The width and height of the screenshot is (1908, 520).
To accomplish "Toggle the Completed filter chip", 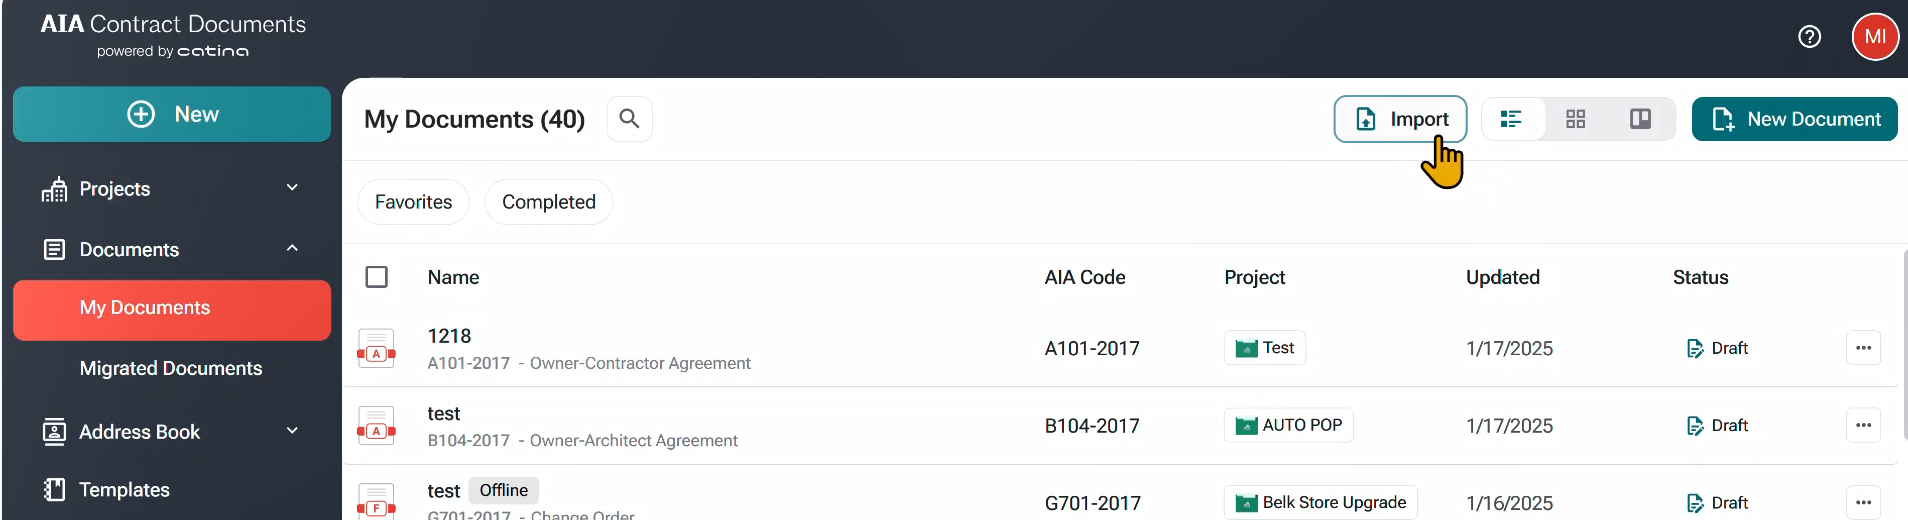I will [549, 202].
